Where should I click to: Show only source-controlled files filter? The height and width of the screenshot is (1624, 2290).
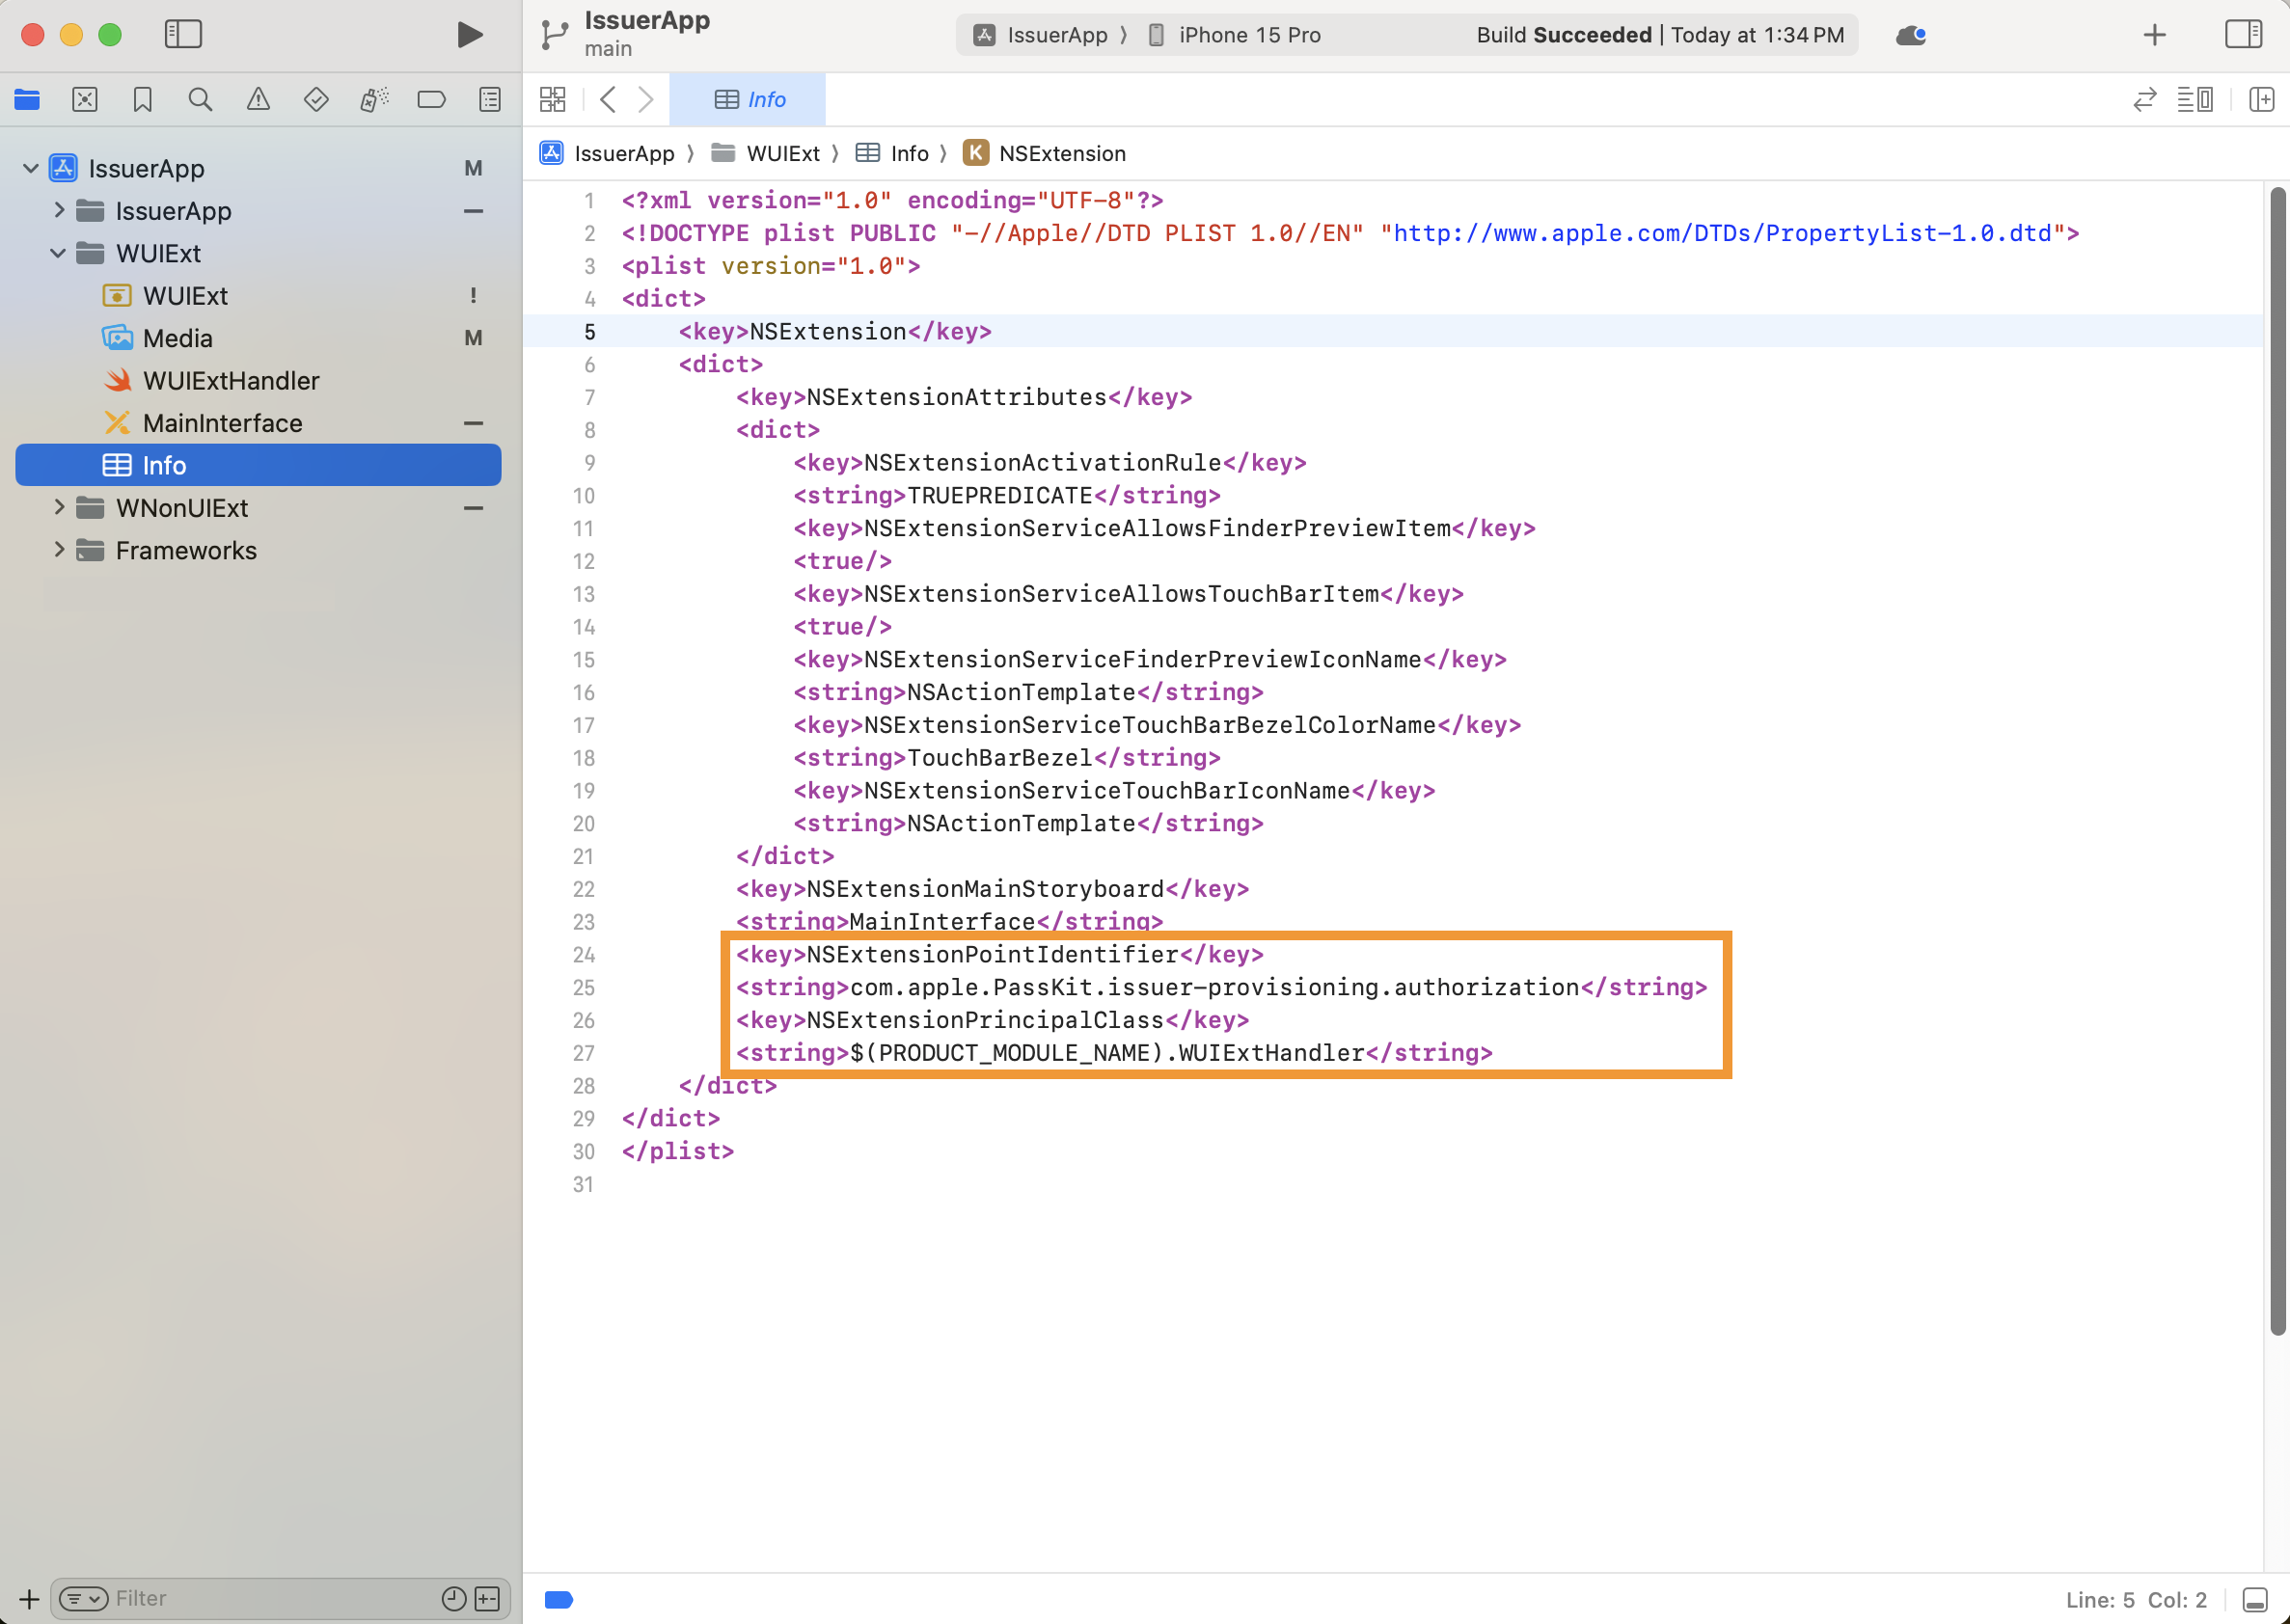tap(487, 1598)
